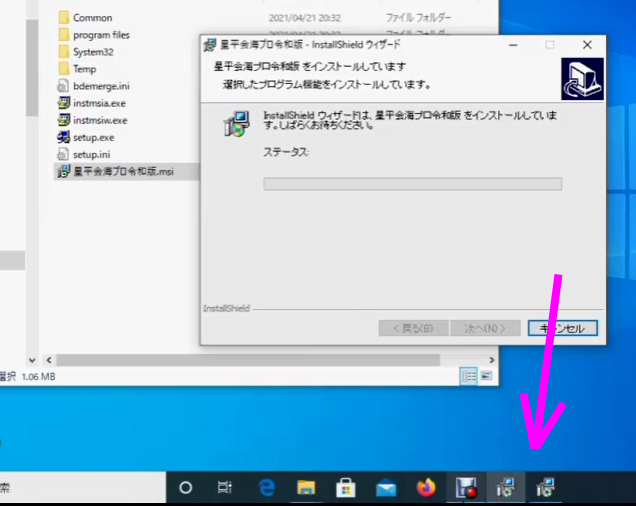Click the 星平会海プロ令和版.msi file name

pyautogui.click(x=123, y=171)
